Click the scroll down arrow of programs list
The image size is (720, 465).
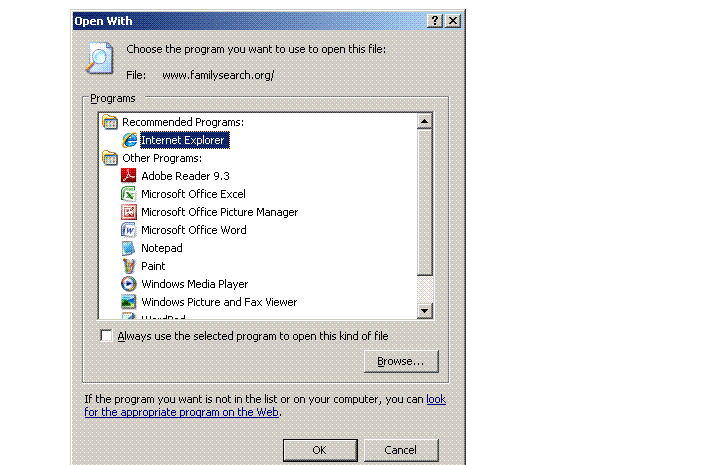pos(424,311)
